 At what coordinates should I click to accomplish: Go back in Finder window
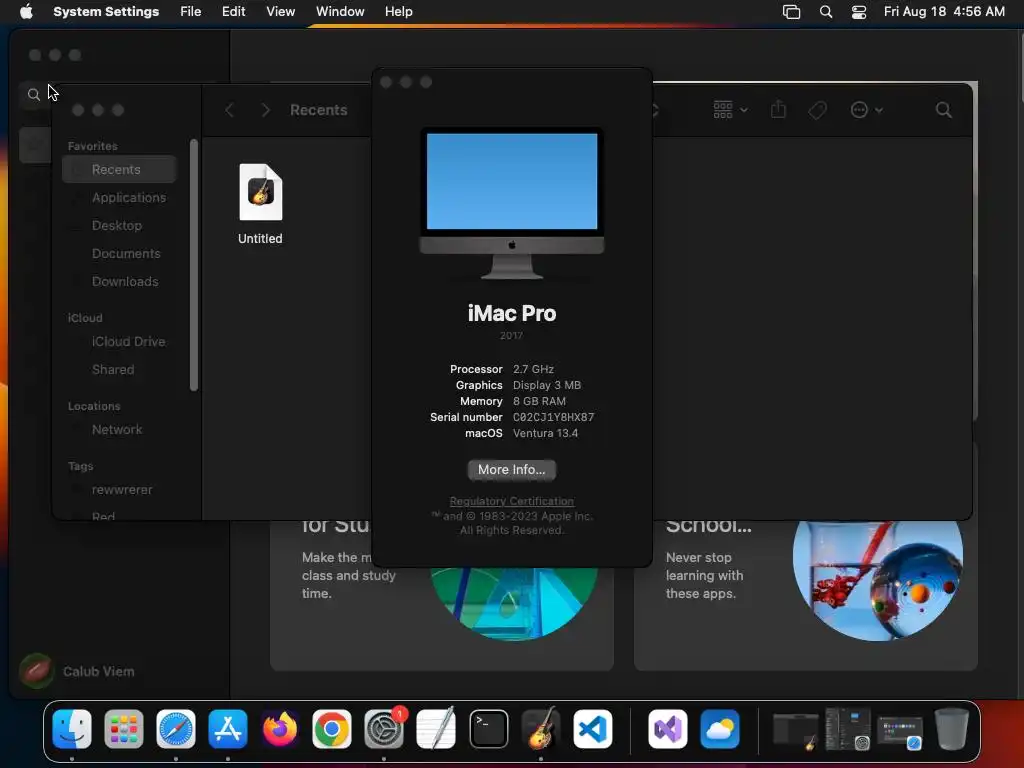coord(229,110)
